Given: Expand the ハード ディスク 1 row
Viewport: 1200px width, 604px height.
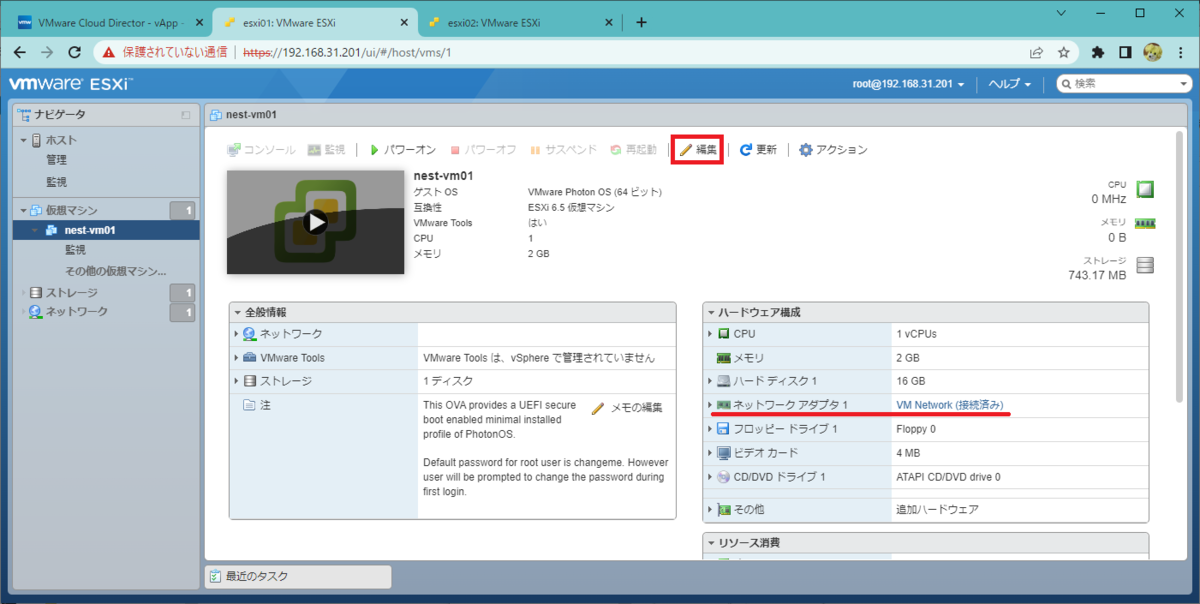Looking at the screenshot, I should tap(710, 381).
